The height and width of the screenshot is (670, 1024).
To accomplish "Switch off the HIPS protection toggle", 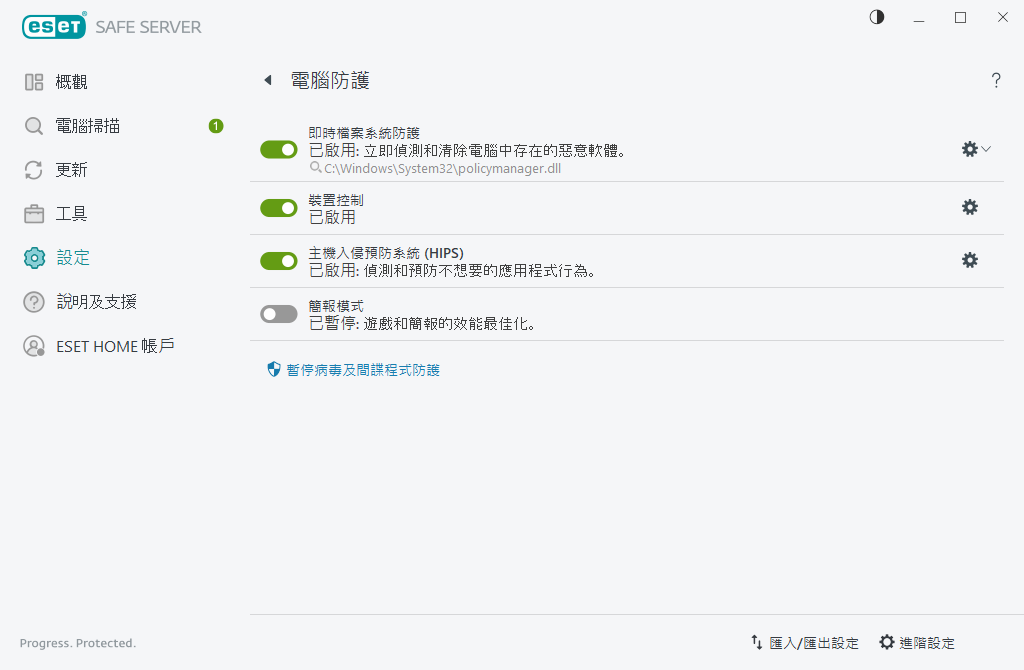I will [279, 261].
